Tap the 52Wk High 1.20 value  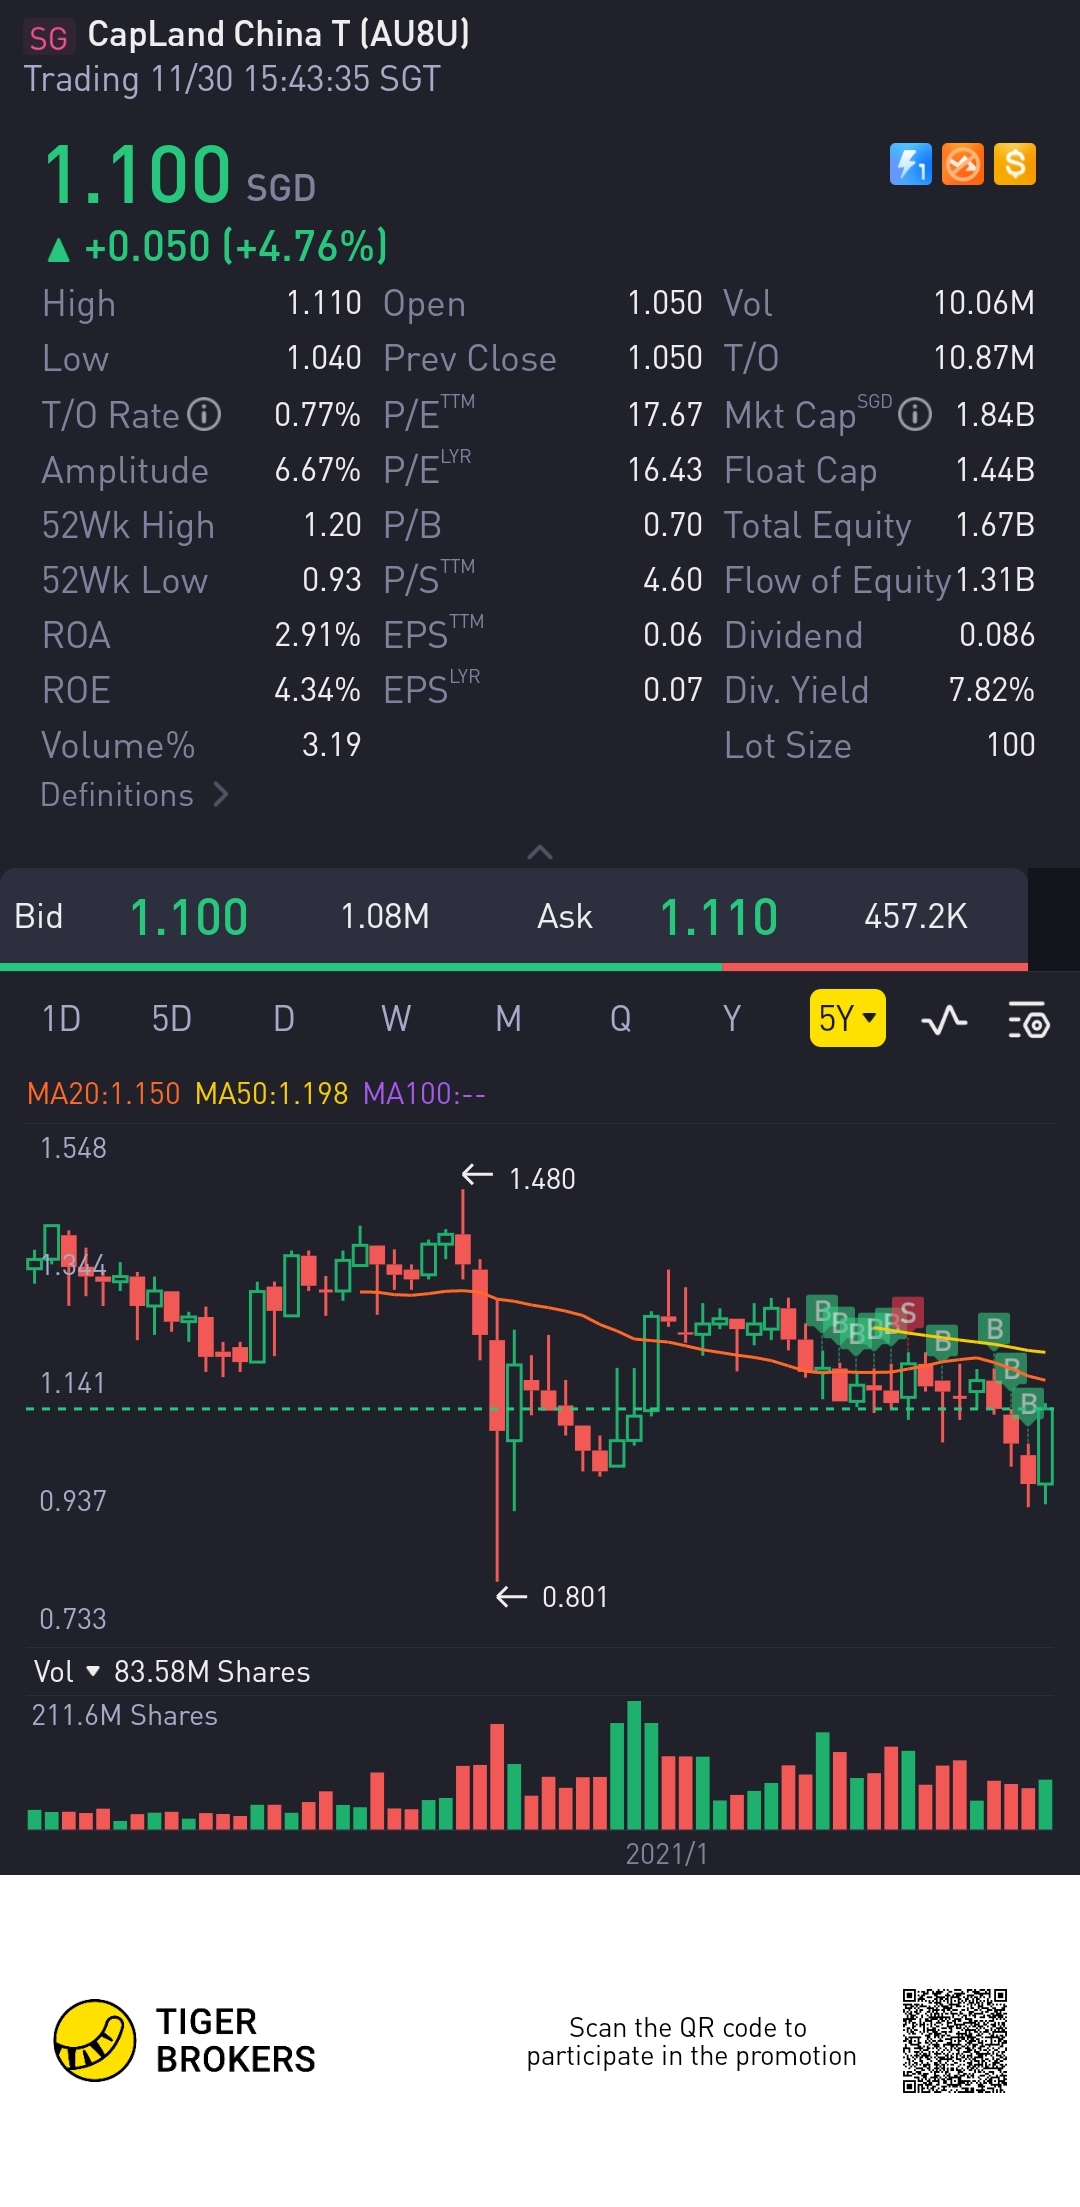tap(332, 525)
